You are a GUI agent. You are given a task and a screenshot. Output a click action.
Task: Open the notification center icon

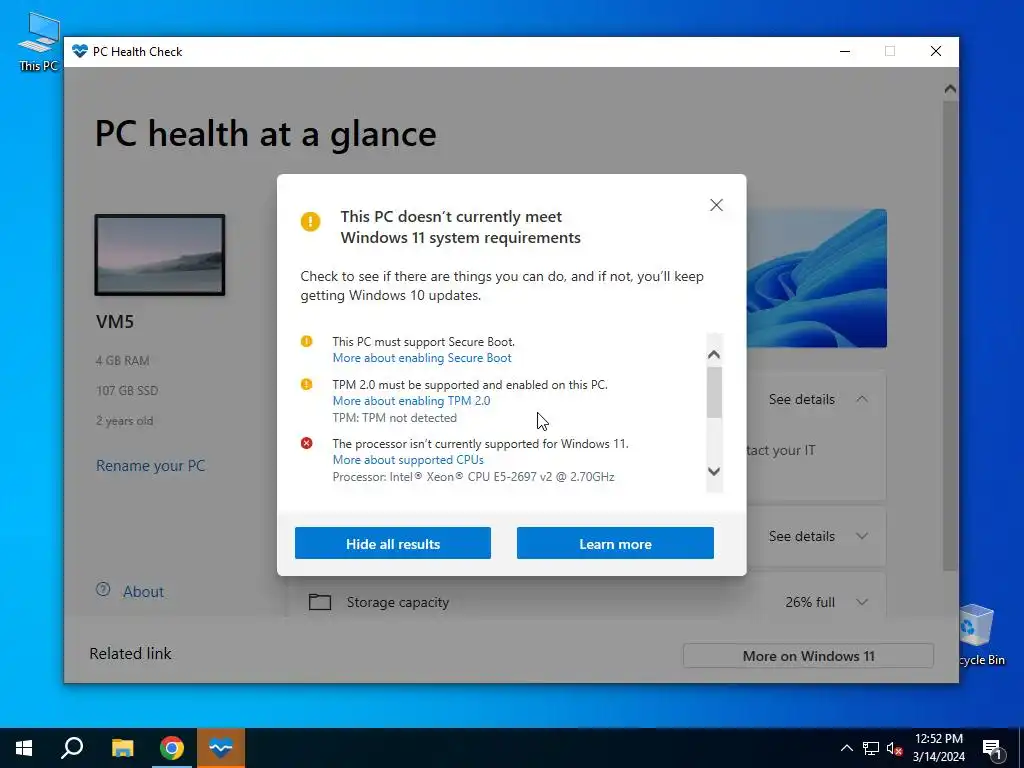pyautogui.click(x=992, y=748)
